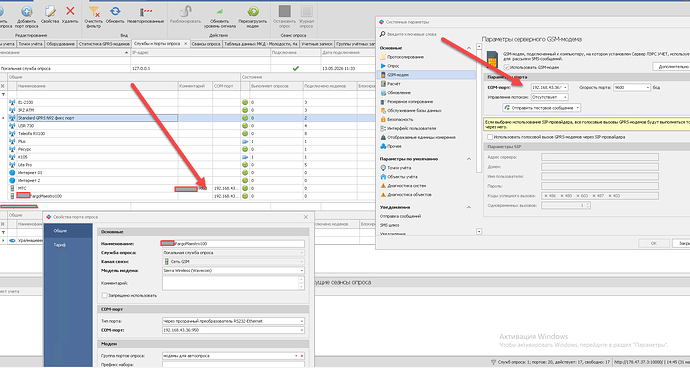Open Отправить тестовое сообщение dropdown button
Viewport: 690px width, 368px height.
(578, 107)
